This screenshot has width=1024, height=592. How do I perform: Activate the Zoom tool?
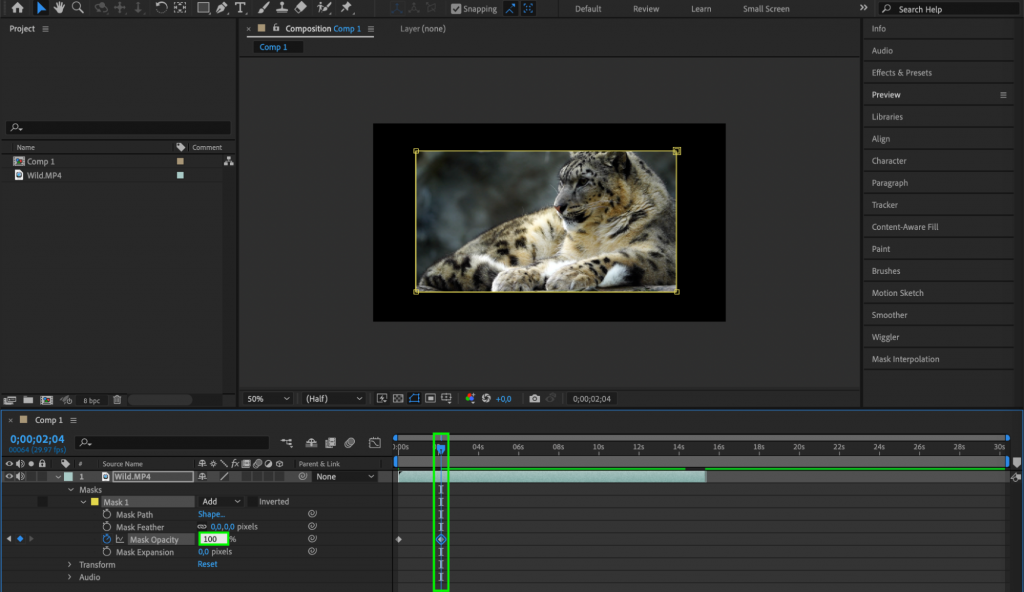point(79,8)
